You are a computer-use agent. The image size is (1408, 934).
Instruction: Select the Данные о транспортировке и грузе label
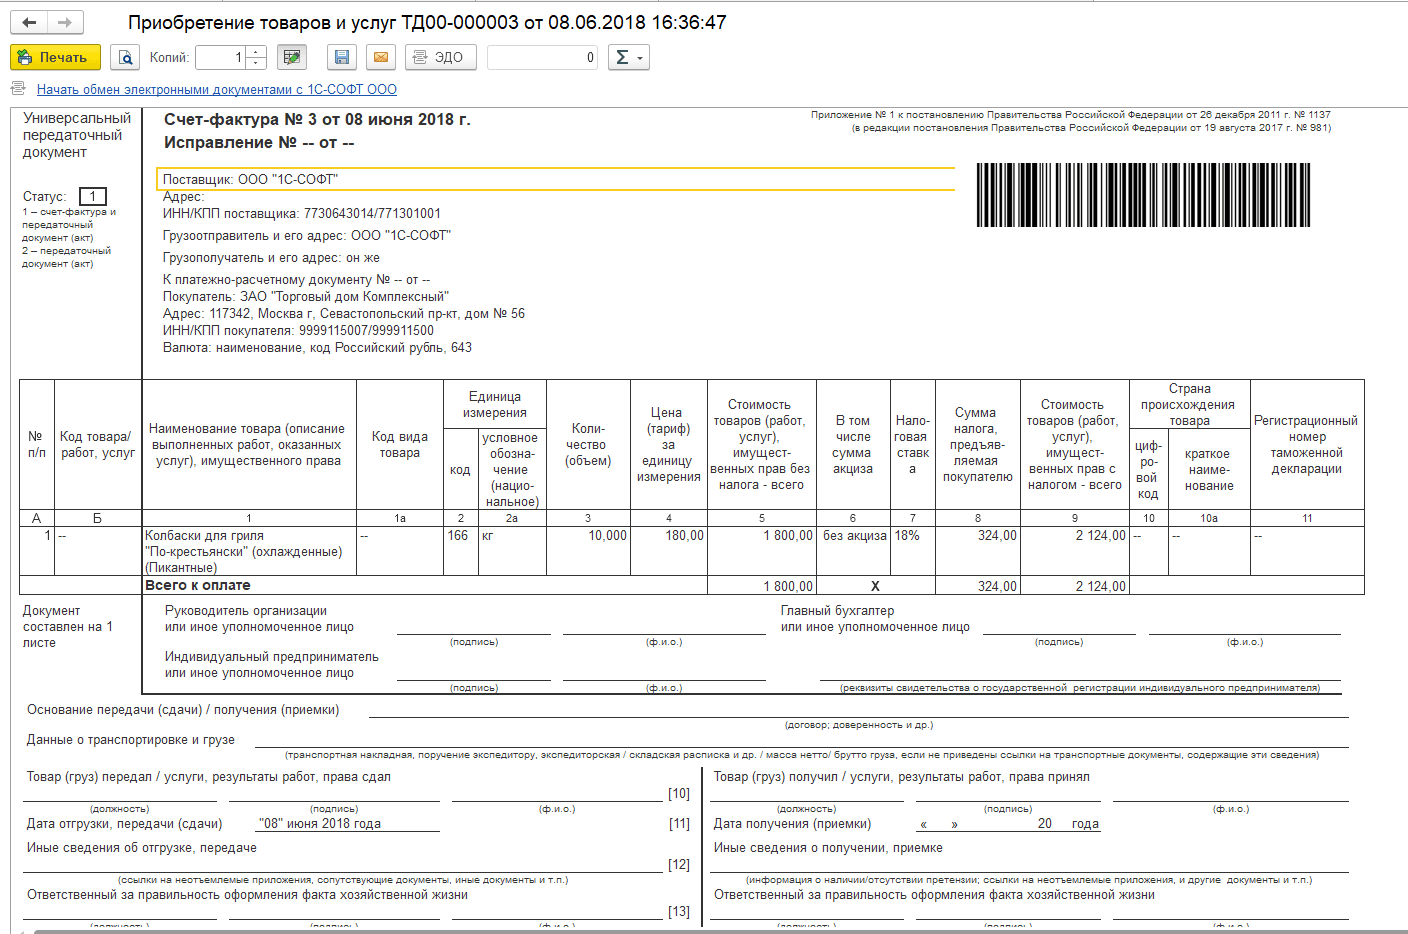coord(131,740)
